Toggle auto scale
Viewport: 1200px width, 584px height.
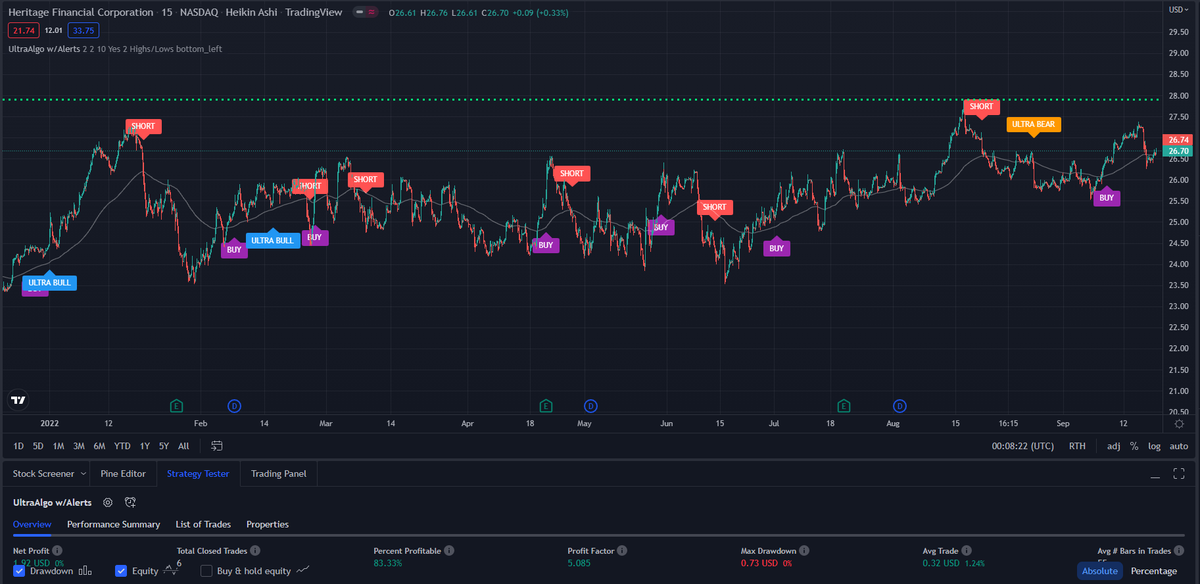pos(1179,446)
